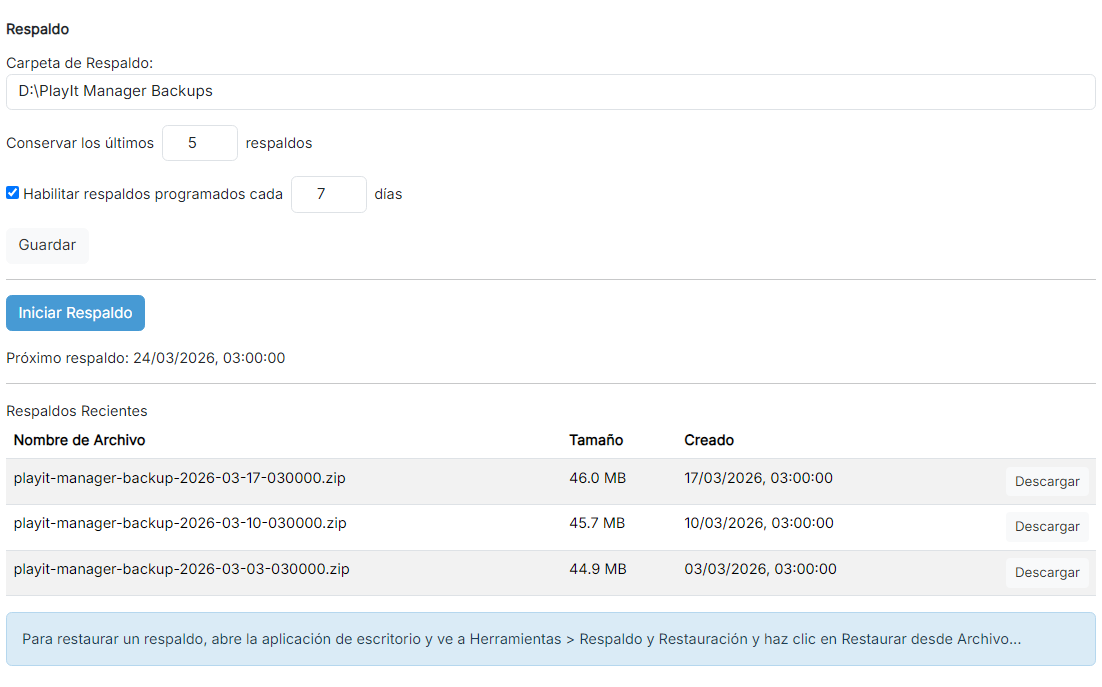Click the 45.7 MB size value
The image size is (1102, 687).
pos(597,523)
